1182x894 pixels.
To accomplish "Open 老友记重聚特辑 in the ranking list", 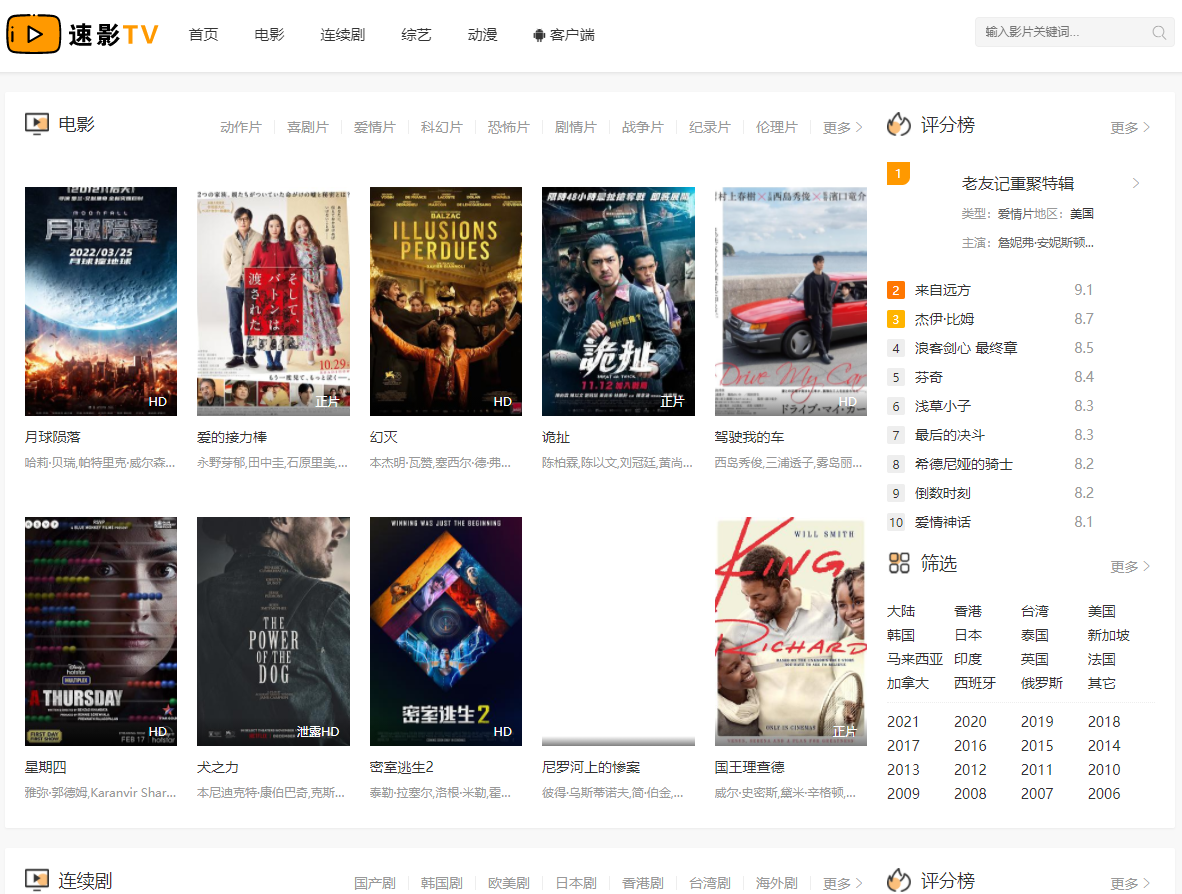I will 1018,183.
